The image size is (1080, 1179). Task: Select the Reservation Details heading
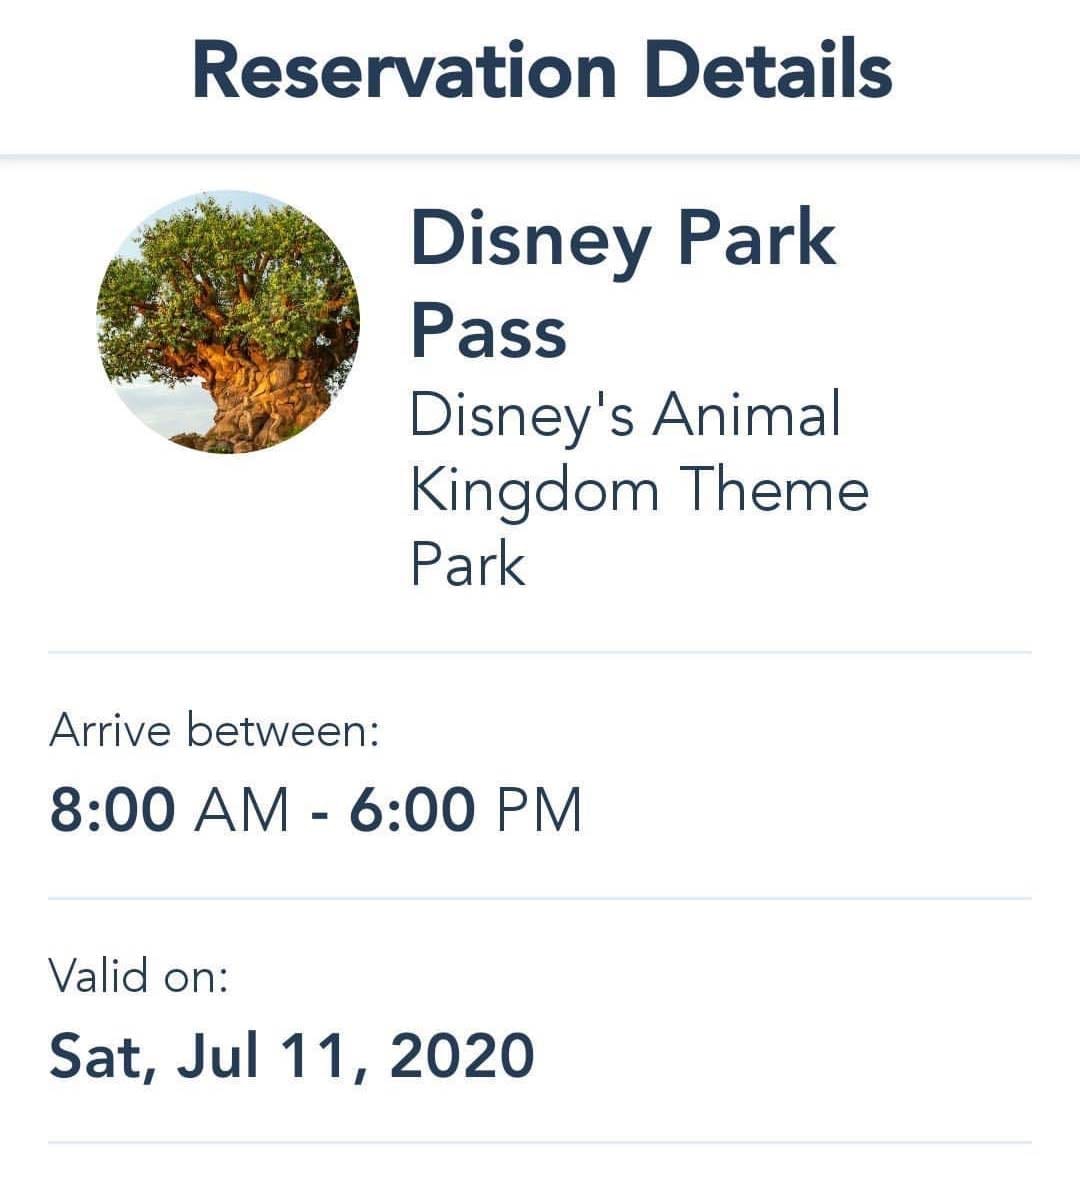pos(542,69)
